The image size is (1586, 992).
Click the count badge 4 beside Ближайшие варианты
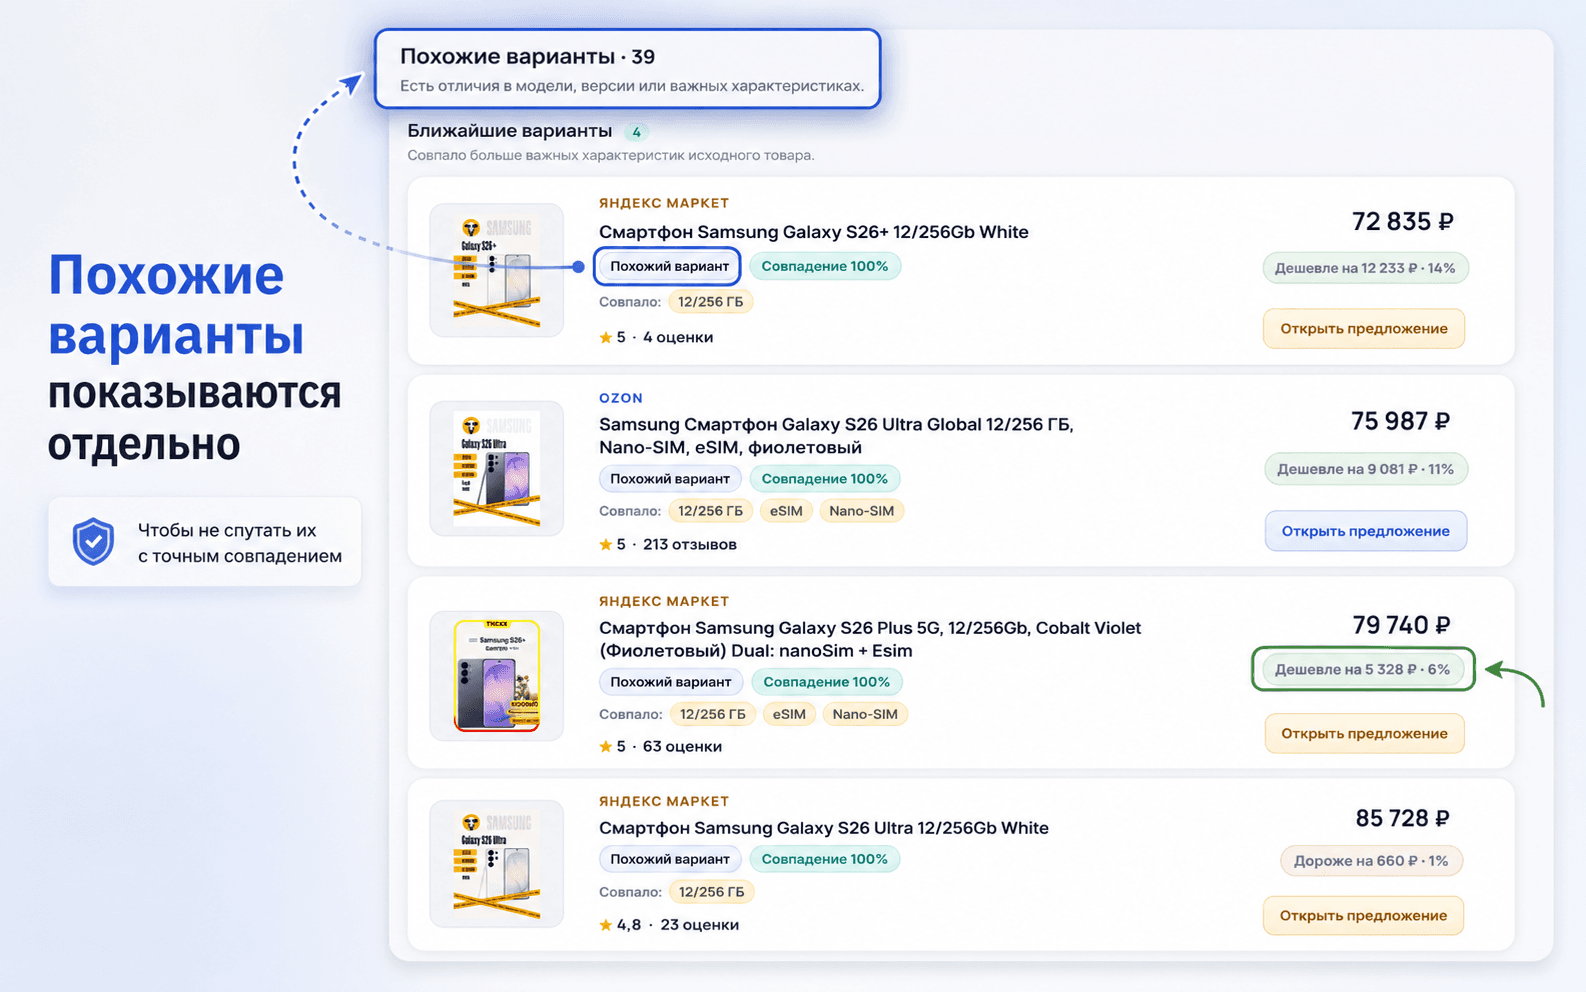pyautogui.click(x=636, y=132)
